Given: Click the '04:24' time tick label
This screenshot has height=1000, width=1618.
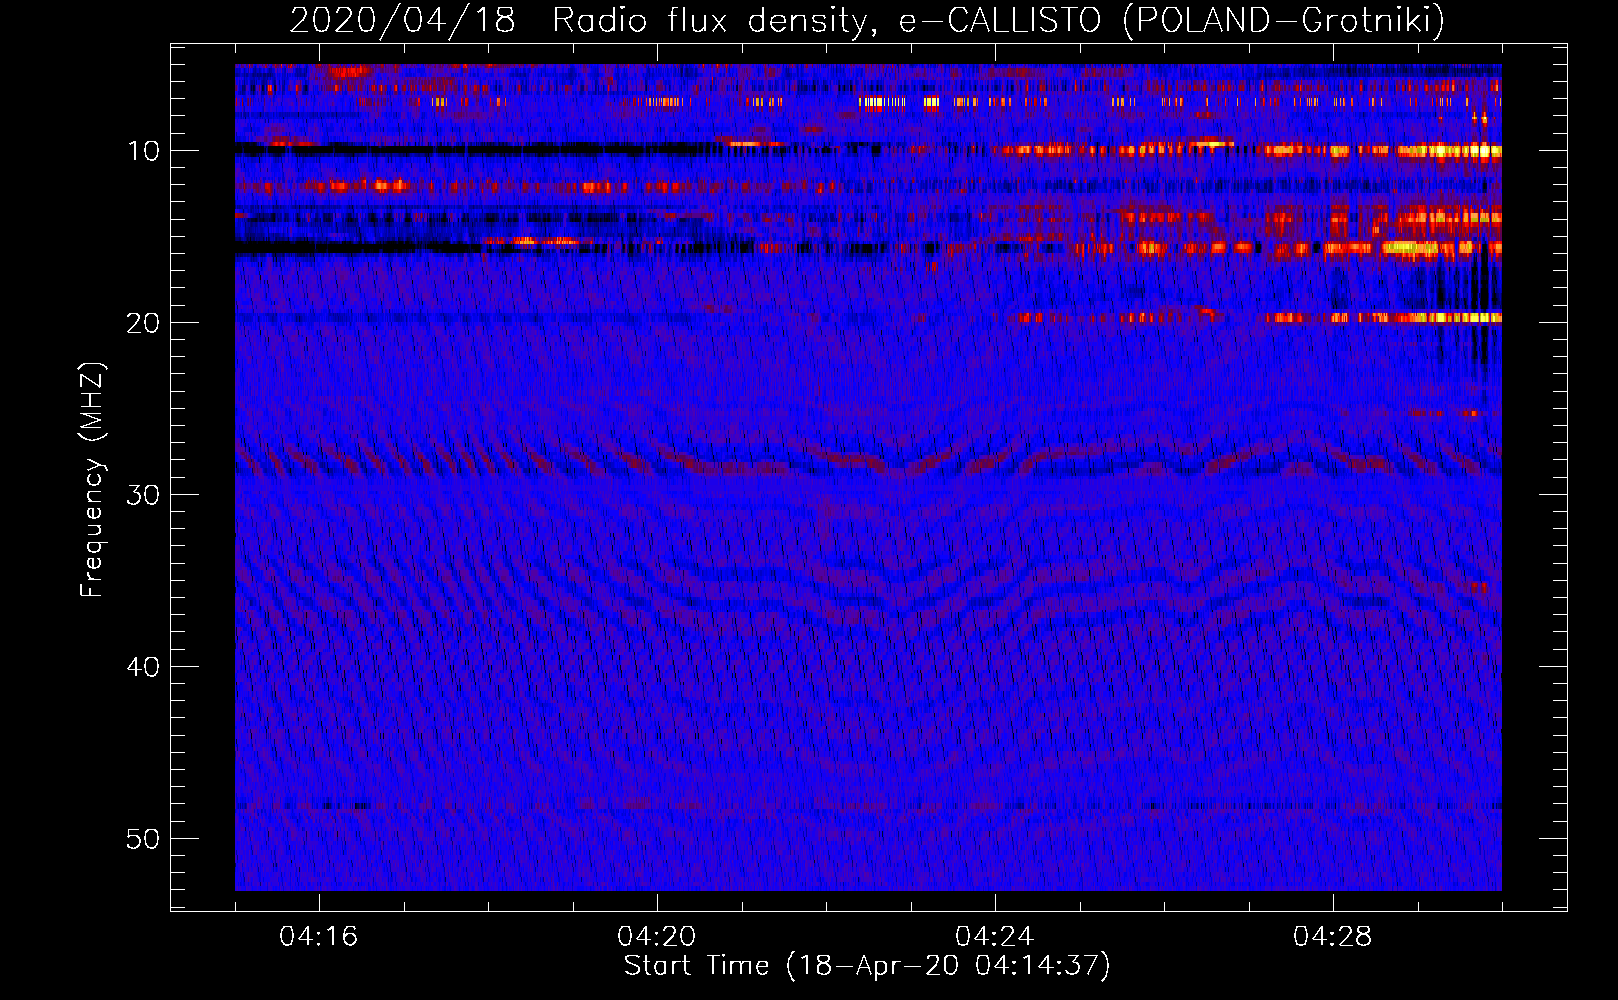Looking at the screenshot, I should [994, 936].
